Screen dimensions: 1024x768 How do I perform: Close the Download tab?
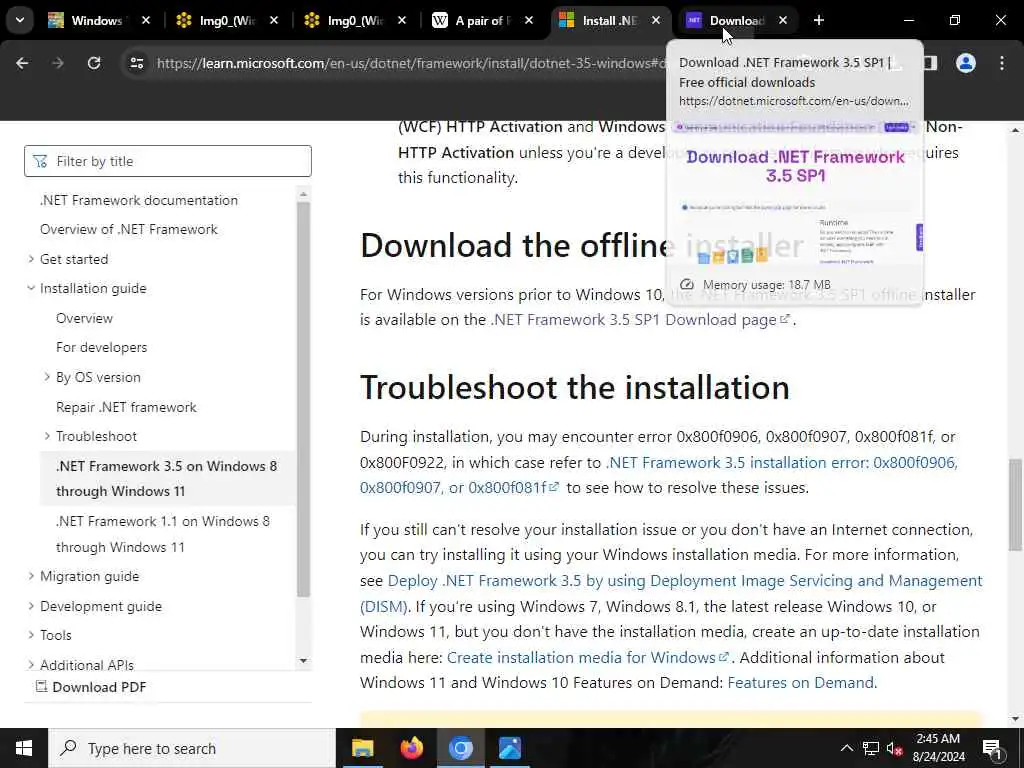click(x=782, y=20)
